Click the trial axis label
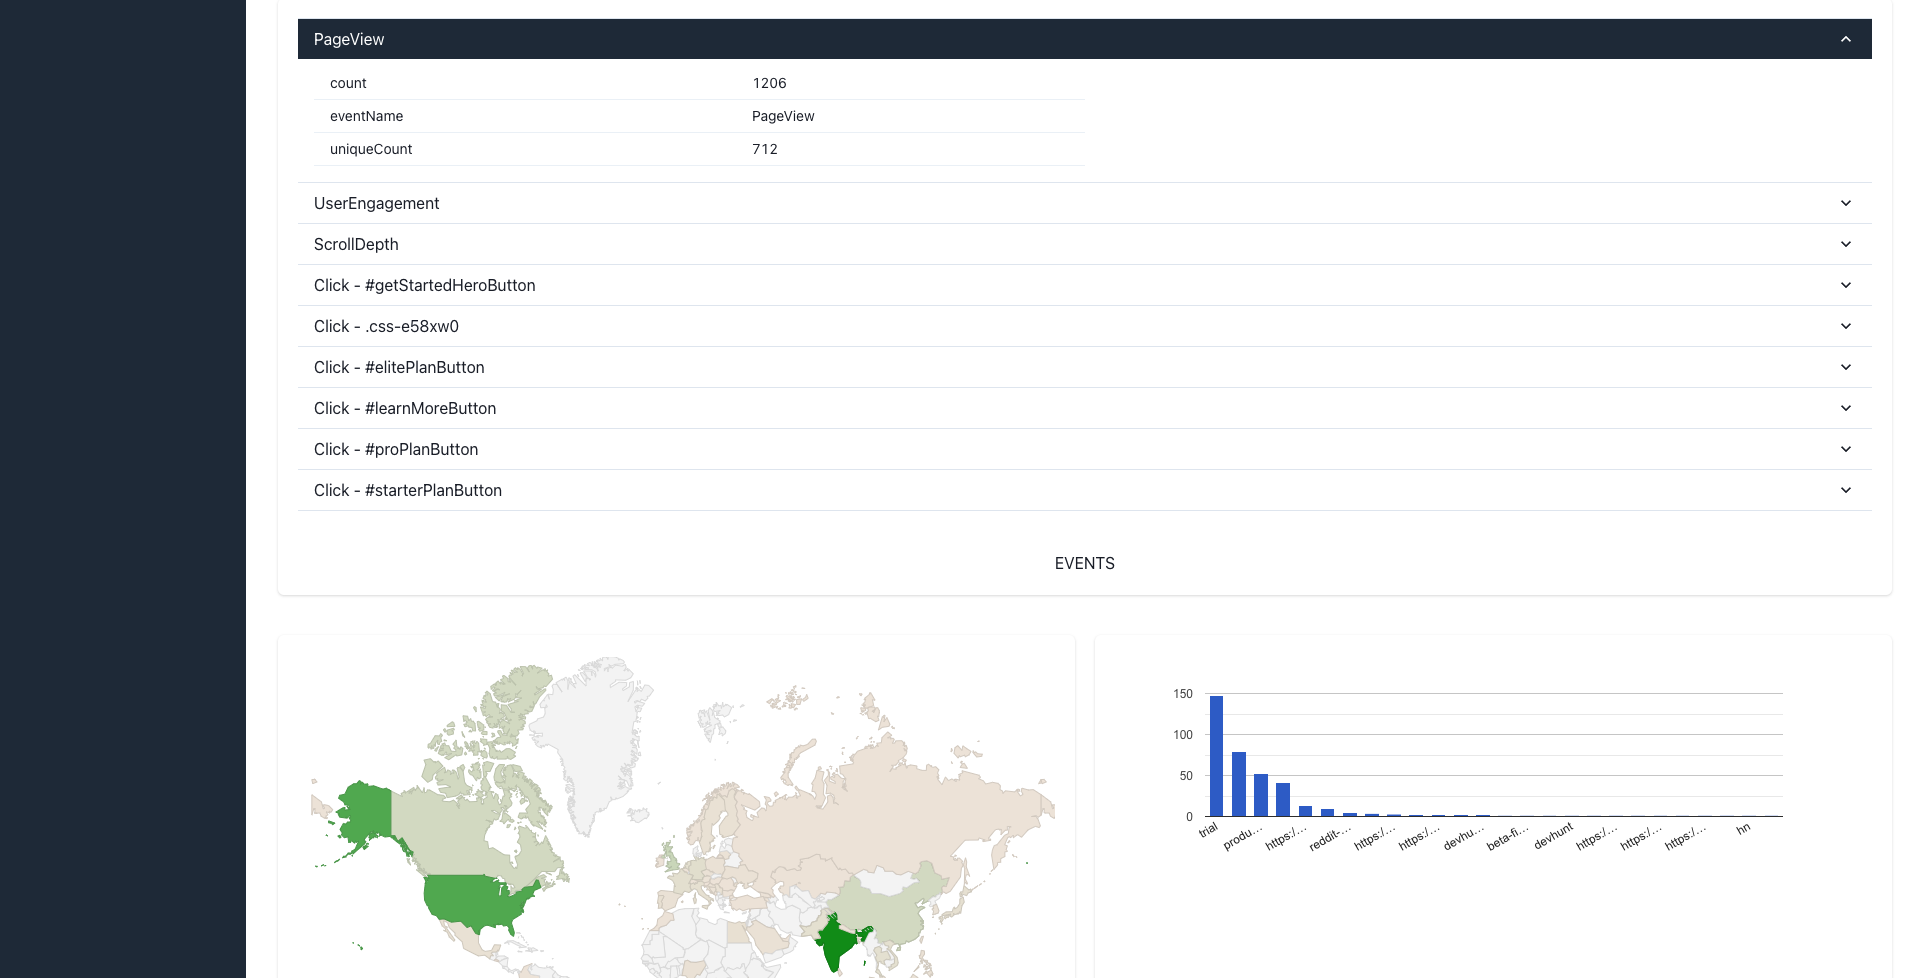Viewport: 1911px width, 978px height. pos(1208,829)
